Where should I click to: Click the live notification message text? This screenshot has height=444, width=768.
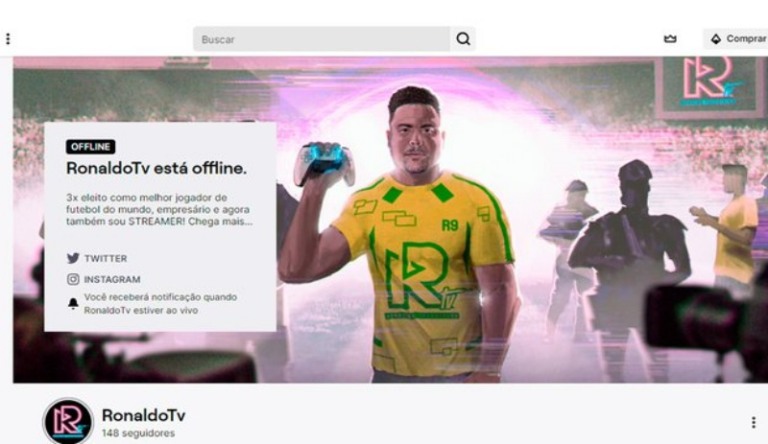(x=161, y=304)
